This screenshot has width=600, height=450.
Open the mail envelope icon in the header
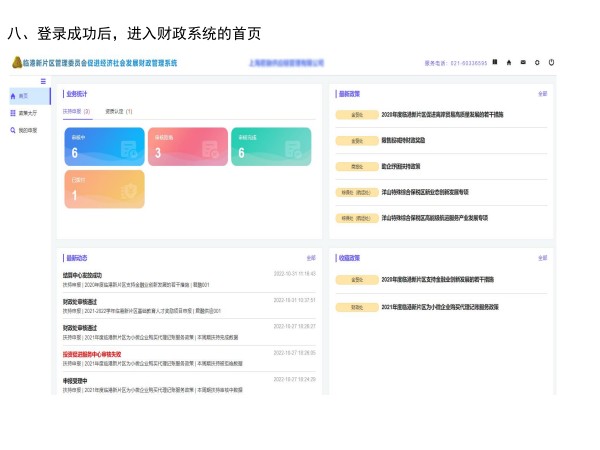coord(523,62)
